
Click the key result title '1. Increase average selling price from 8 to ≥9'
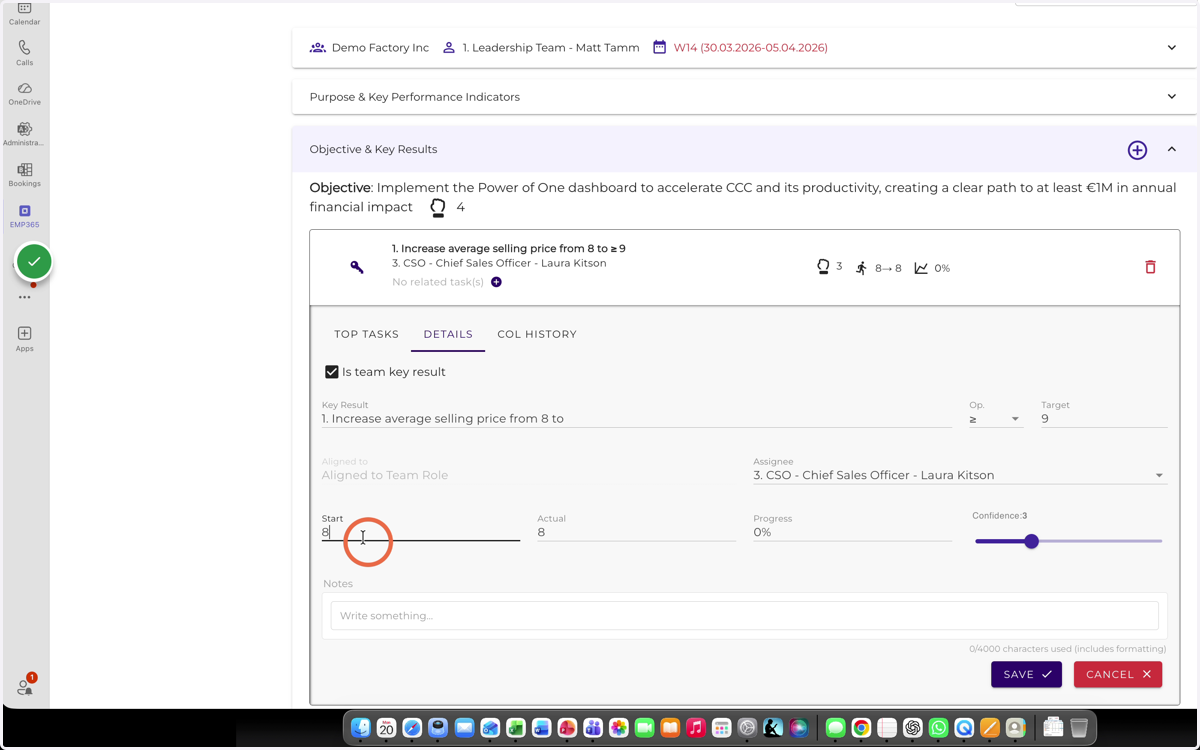coord(509,249)
